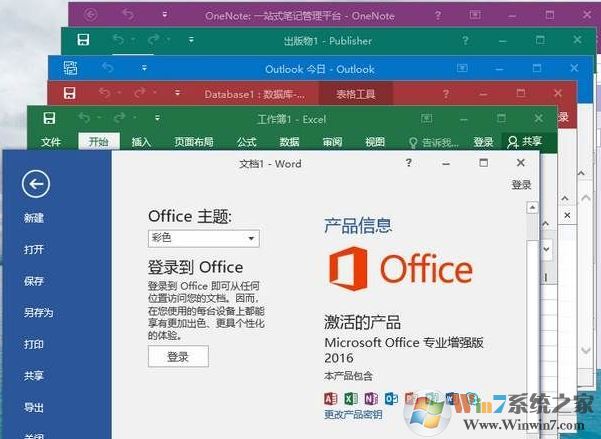601x439 pixels.
Task: Click the undo icon in Outlook title bar
Action: [108, 68]
